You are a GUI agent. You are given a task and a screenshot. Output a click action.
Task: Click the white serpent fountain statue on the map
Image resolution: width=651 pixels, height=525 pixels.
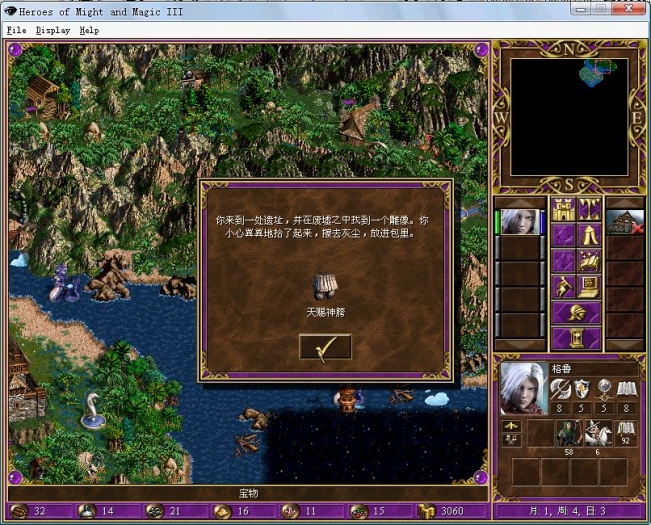(x=92, y=411)
